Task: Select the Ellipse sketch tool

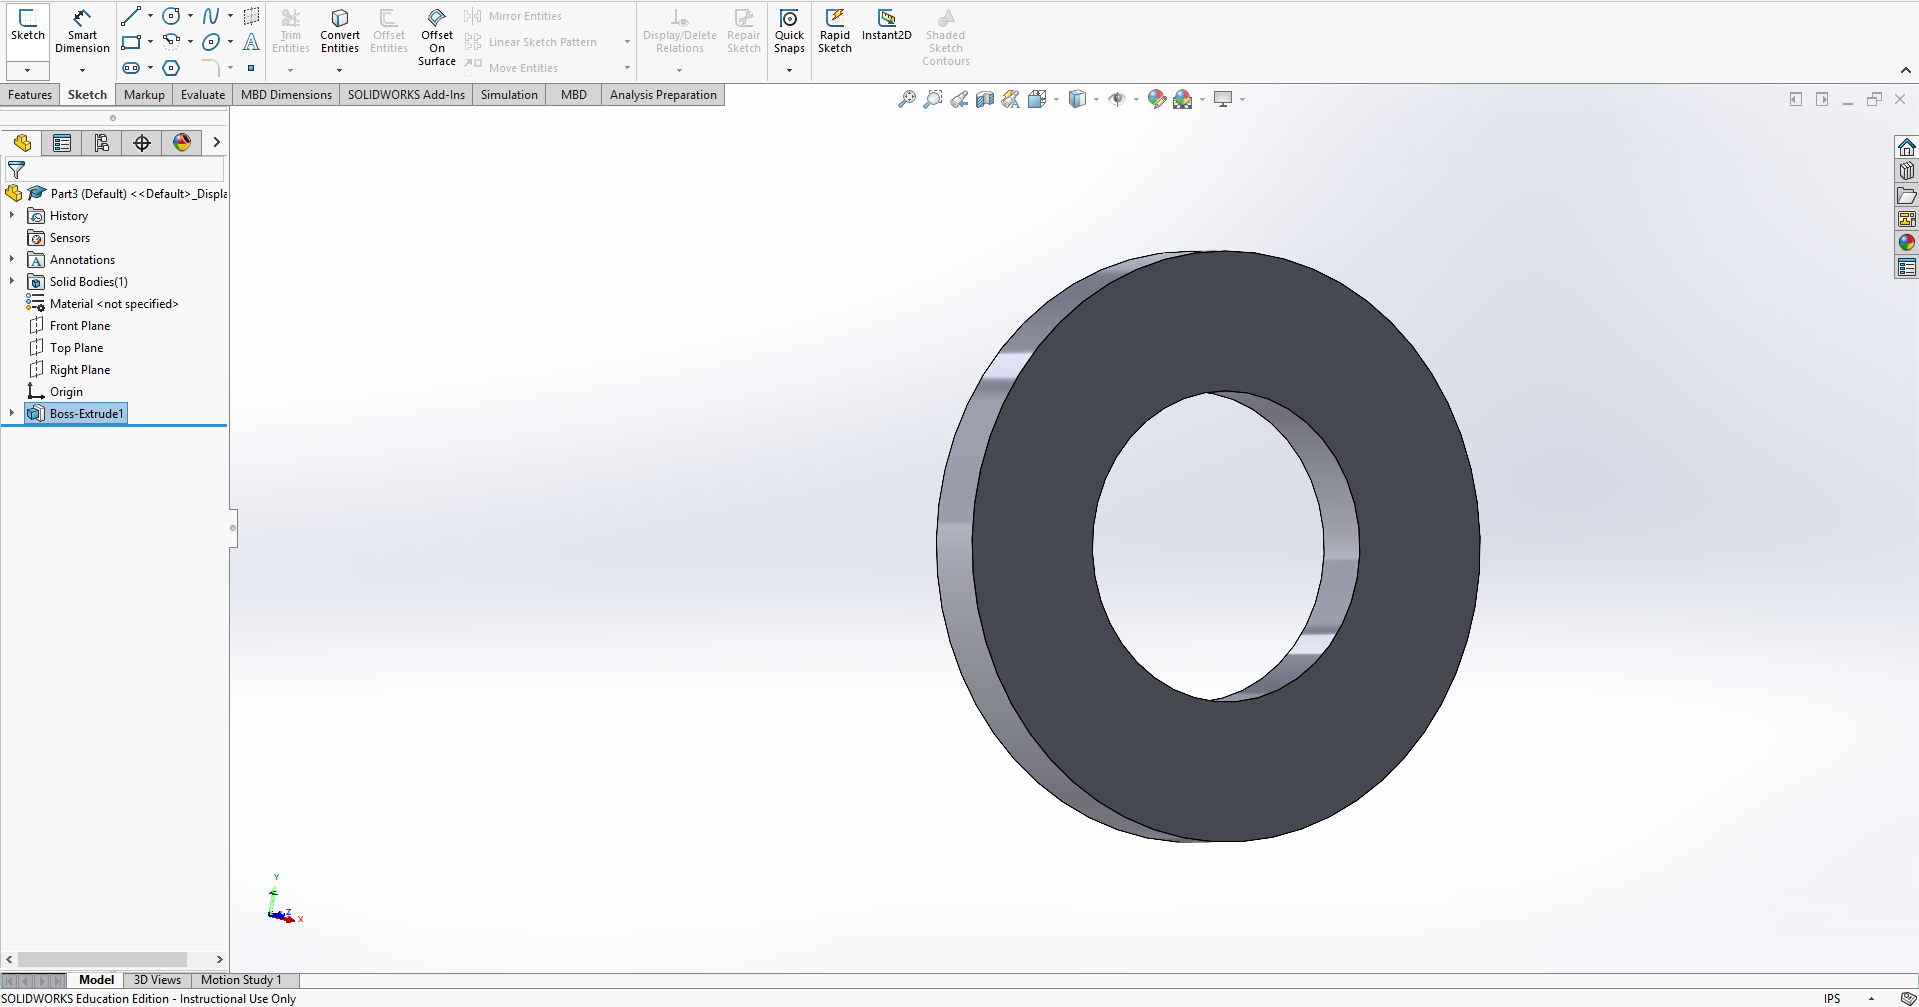Action: click(x=211, y=42)
